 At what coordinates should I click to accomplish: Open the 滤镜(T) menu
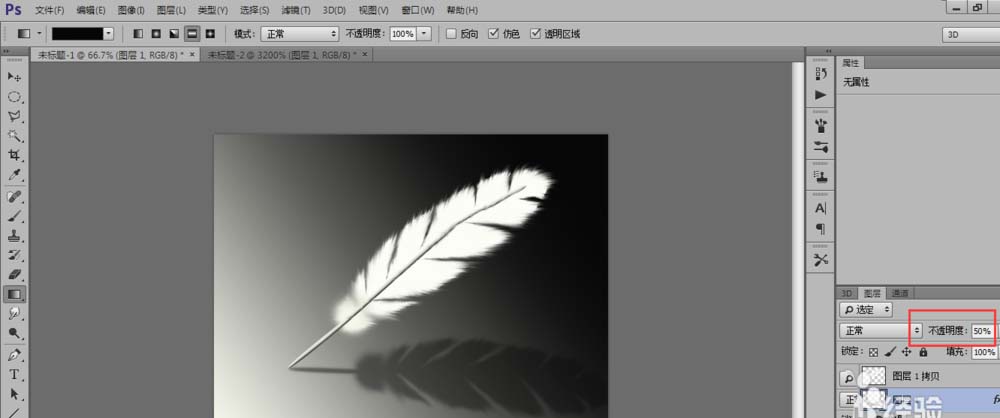tap(296, 10)
